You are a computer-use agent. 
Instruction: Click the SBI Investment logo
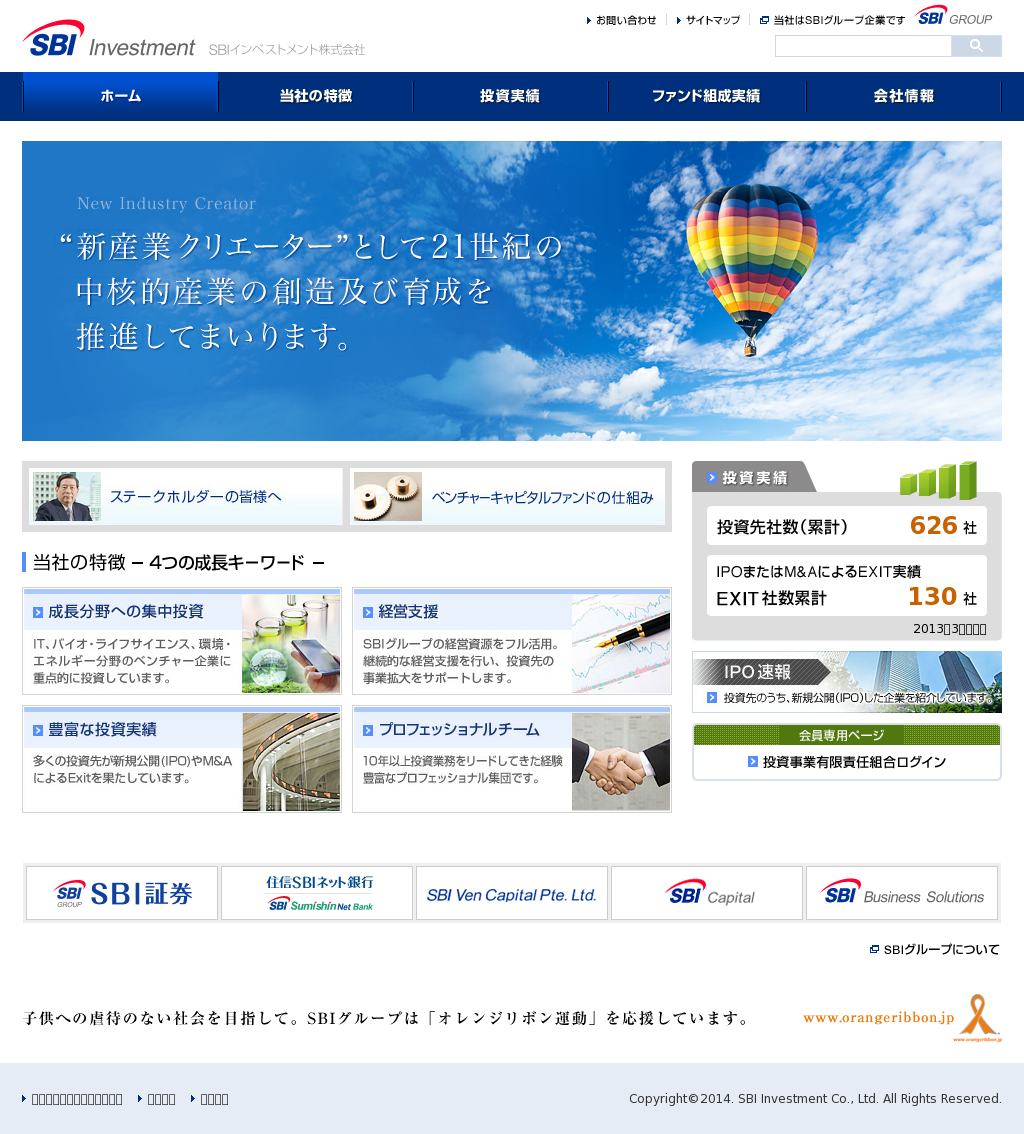[x=109, y=40]
